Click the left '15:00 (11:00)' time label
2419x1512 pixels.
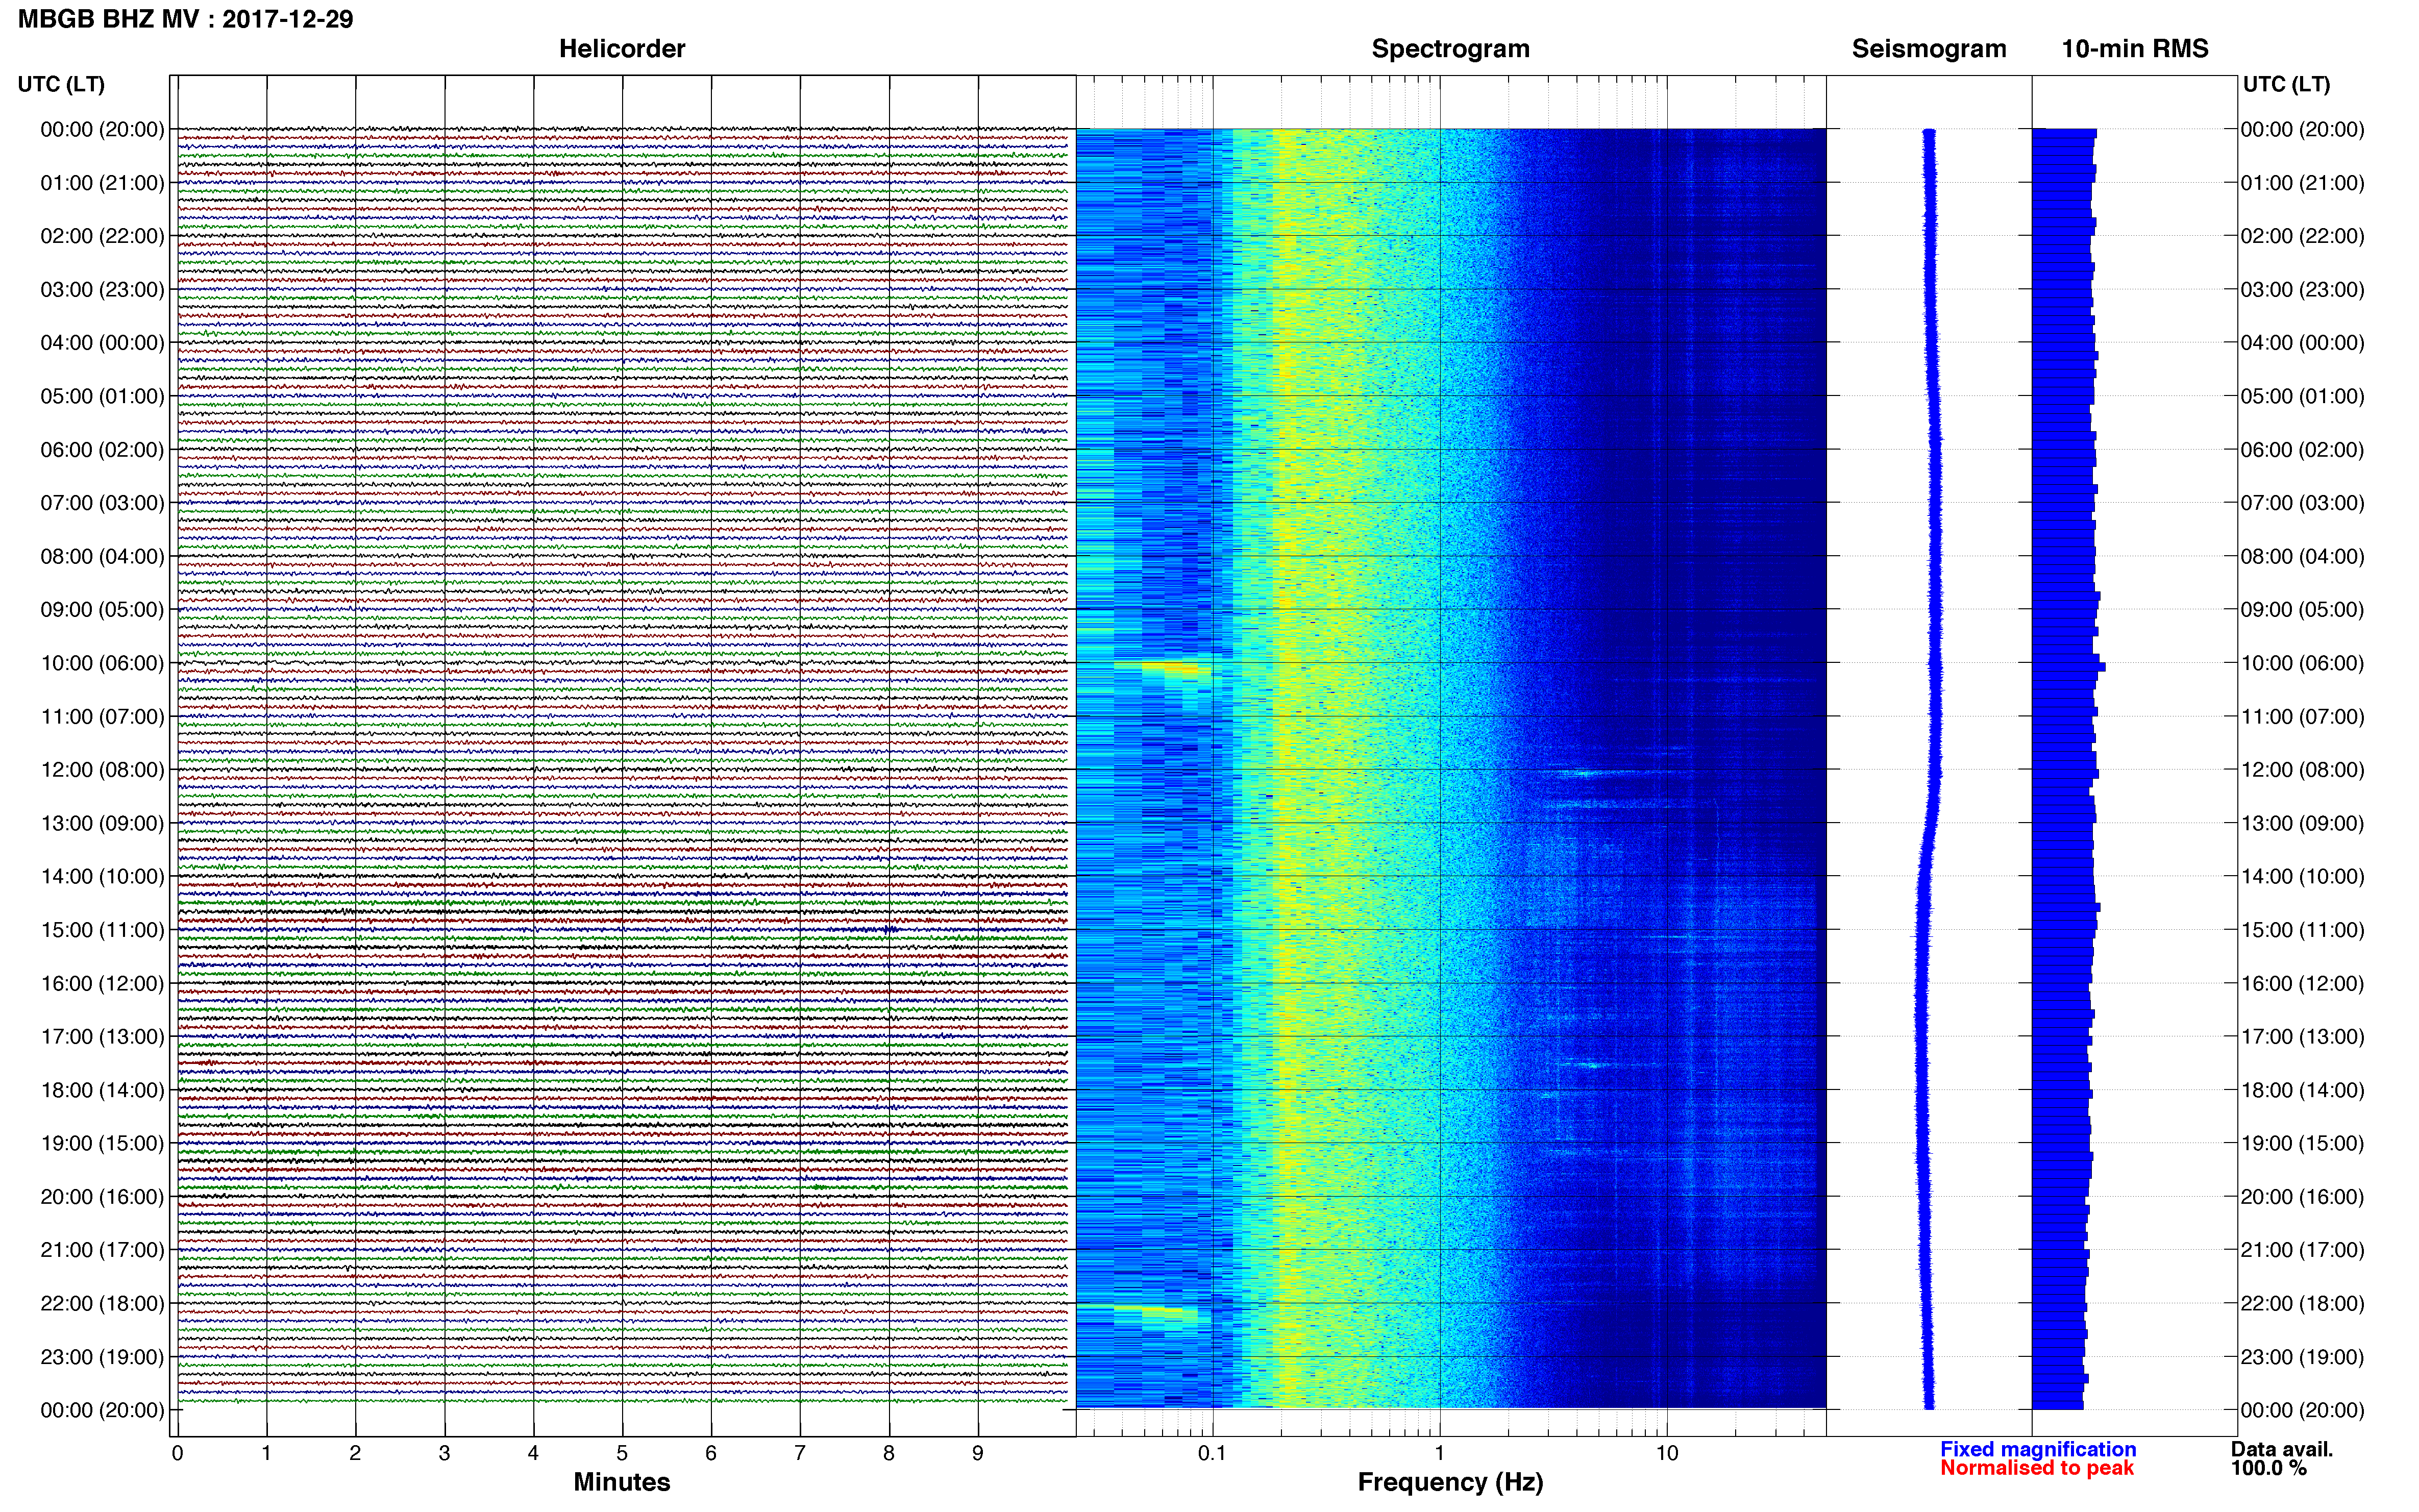(x=102, y=930)
